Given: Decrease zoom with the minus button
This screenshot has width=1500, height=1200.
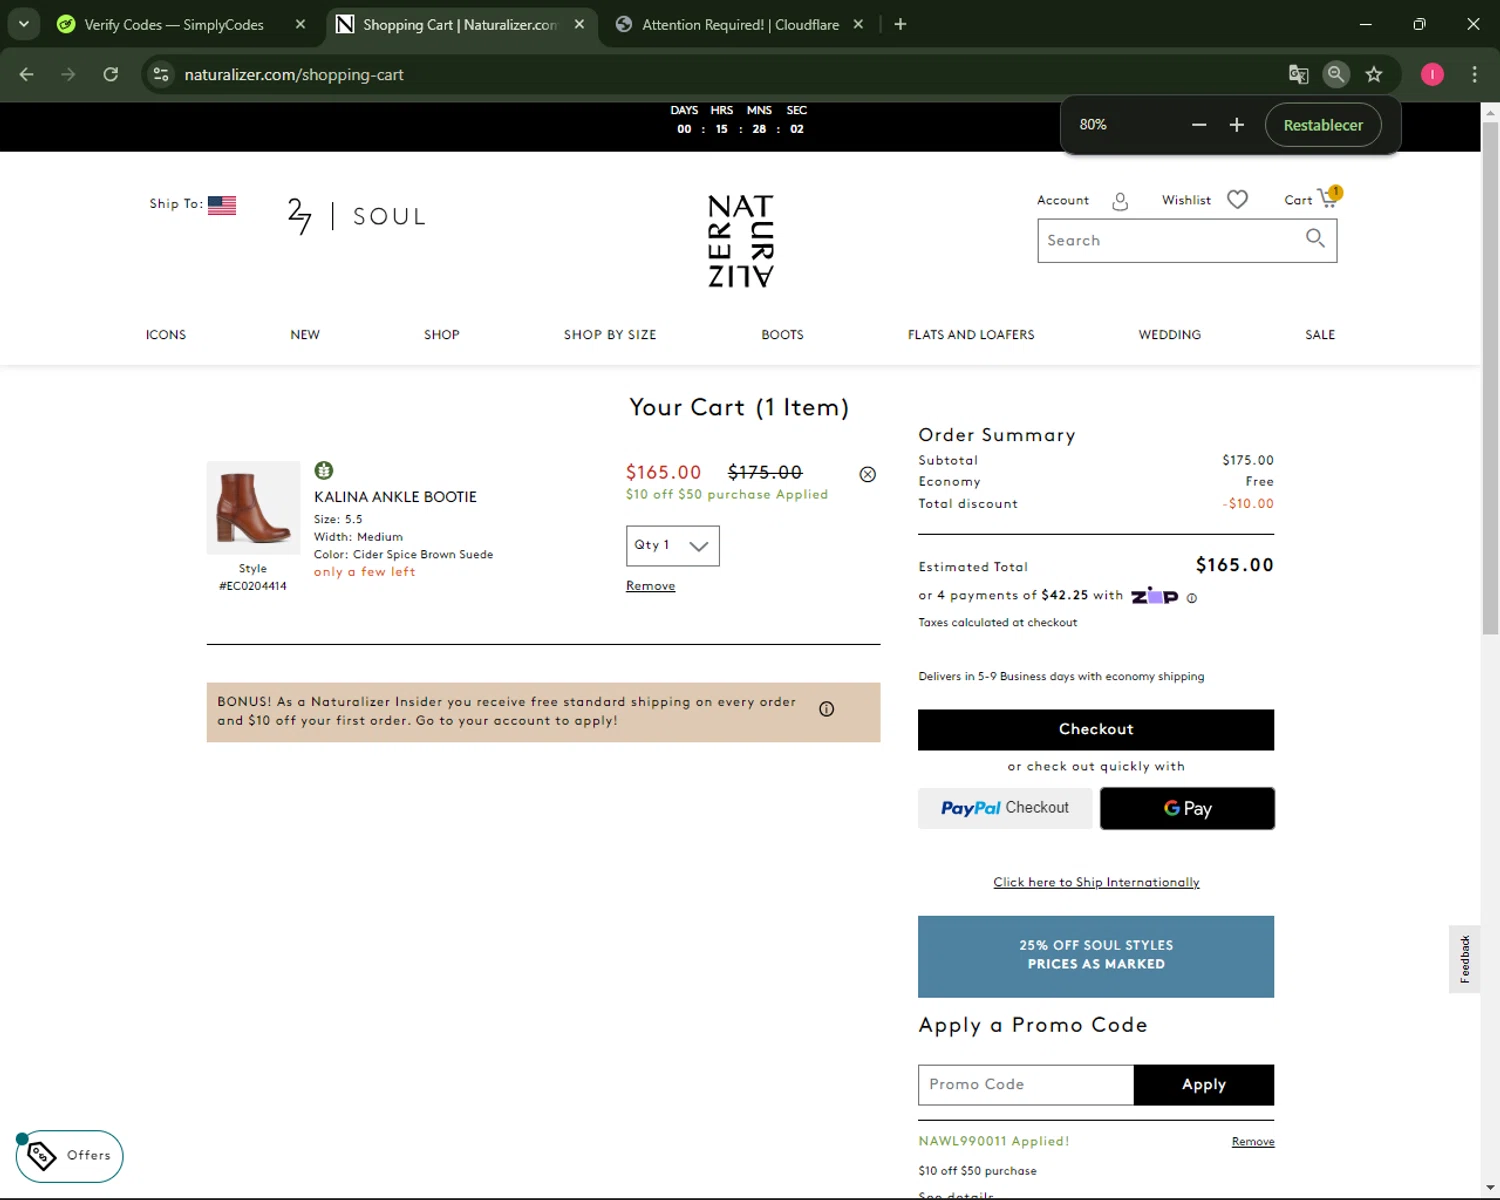Looking at the screenshot, I should 1199,125.
